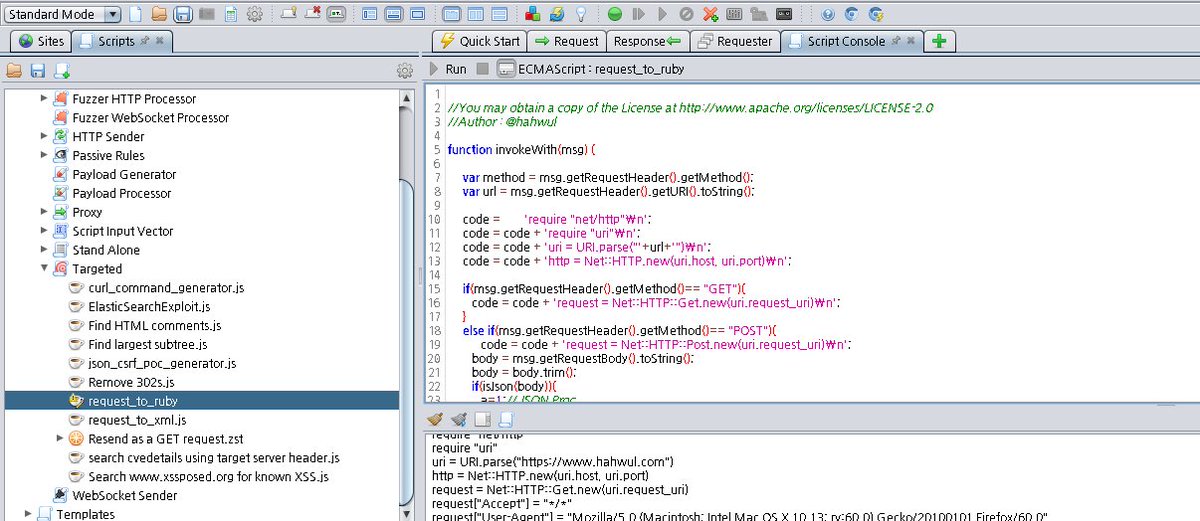Expand the Fuzzer HTTP Processor node
This screenshot has width=1200, height=521.
(x=44, y=98)
